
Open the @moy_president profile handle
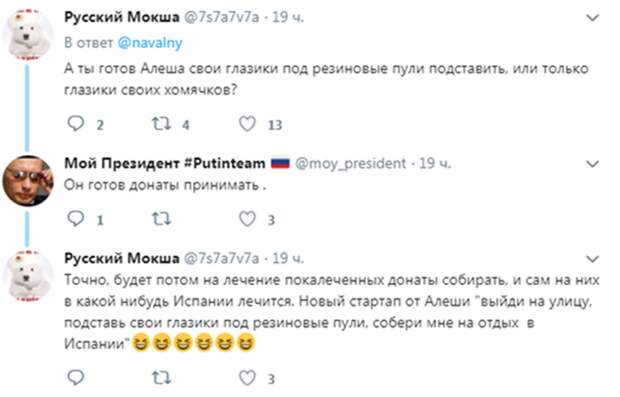click(x=350, y=163)
